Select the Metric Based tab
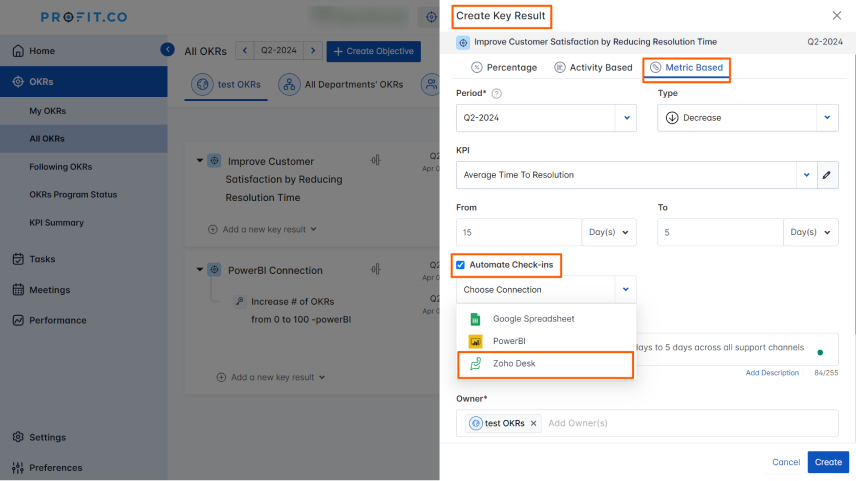The height and width of the screenshot is (481, 856). (x=686, y=67)
